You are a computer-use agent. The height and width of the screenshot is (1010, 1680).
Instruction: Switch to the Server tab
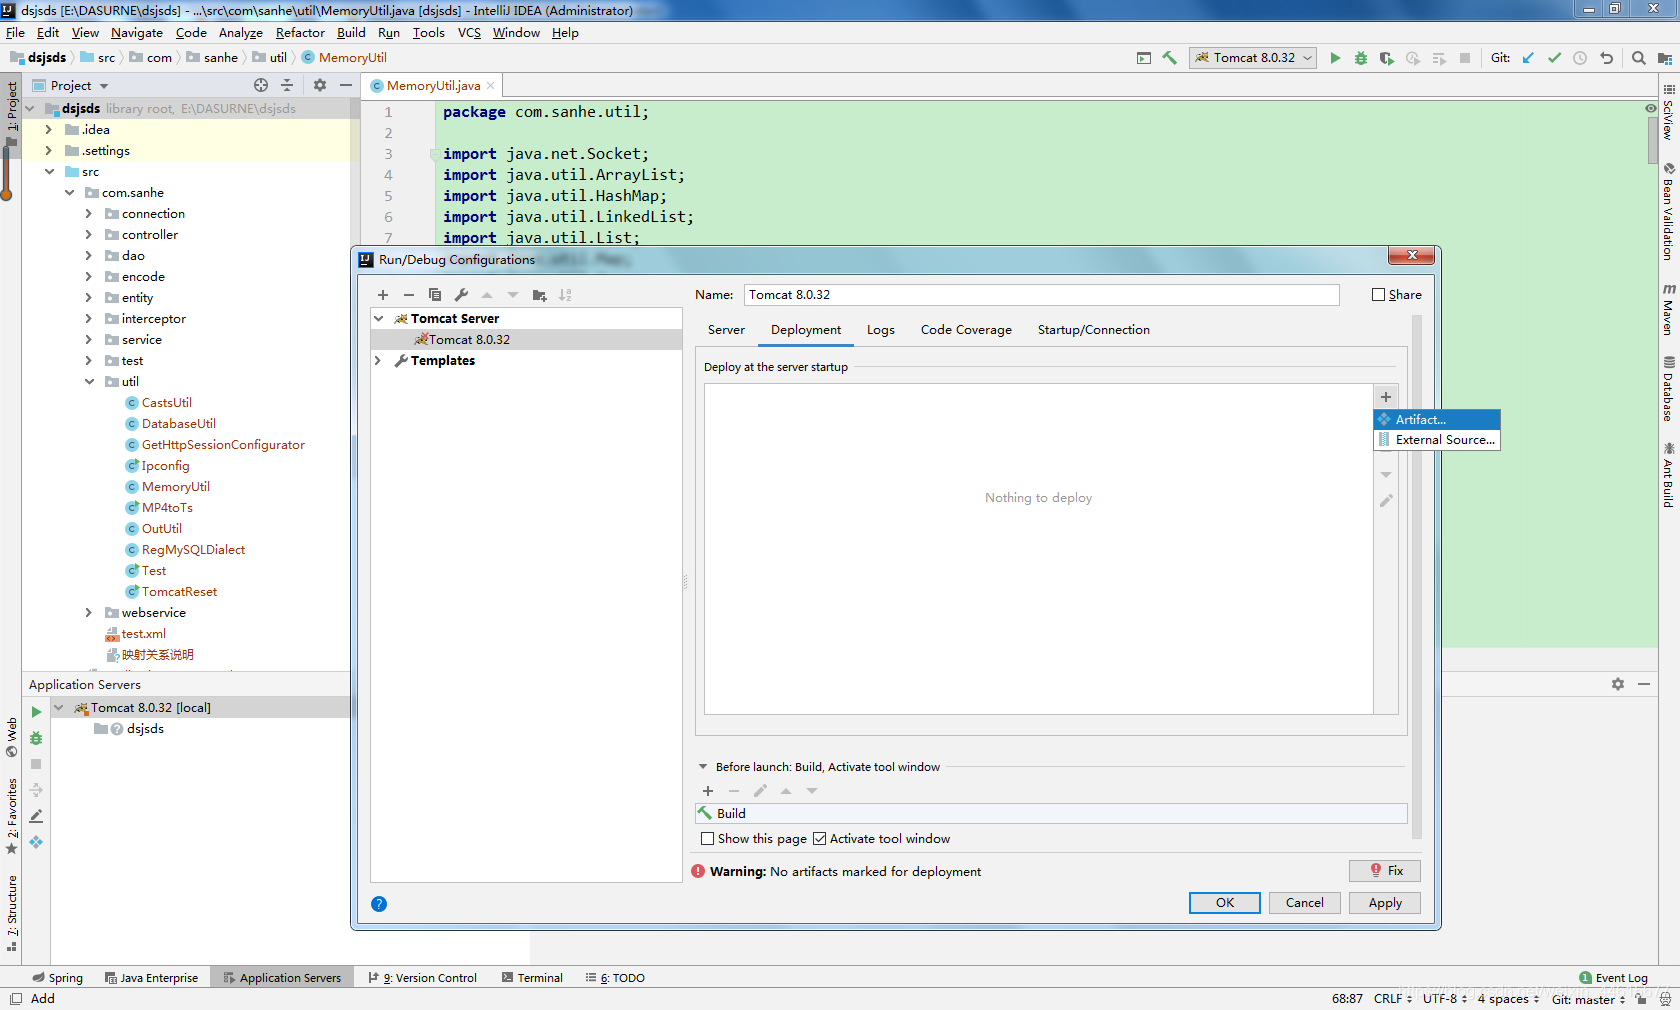tap(726, 330)
